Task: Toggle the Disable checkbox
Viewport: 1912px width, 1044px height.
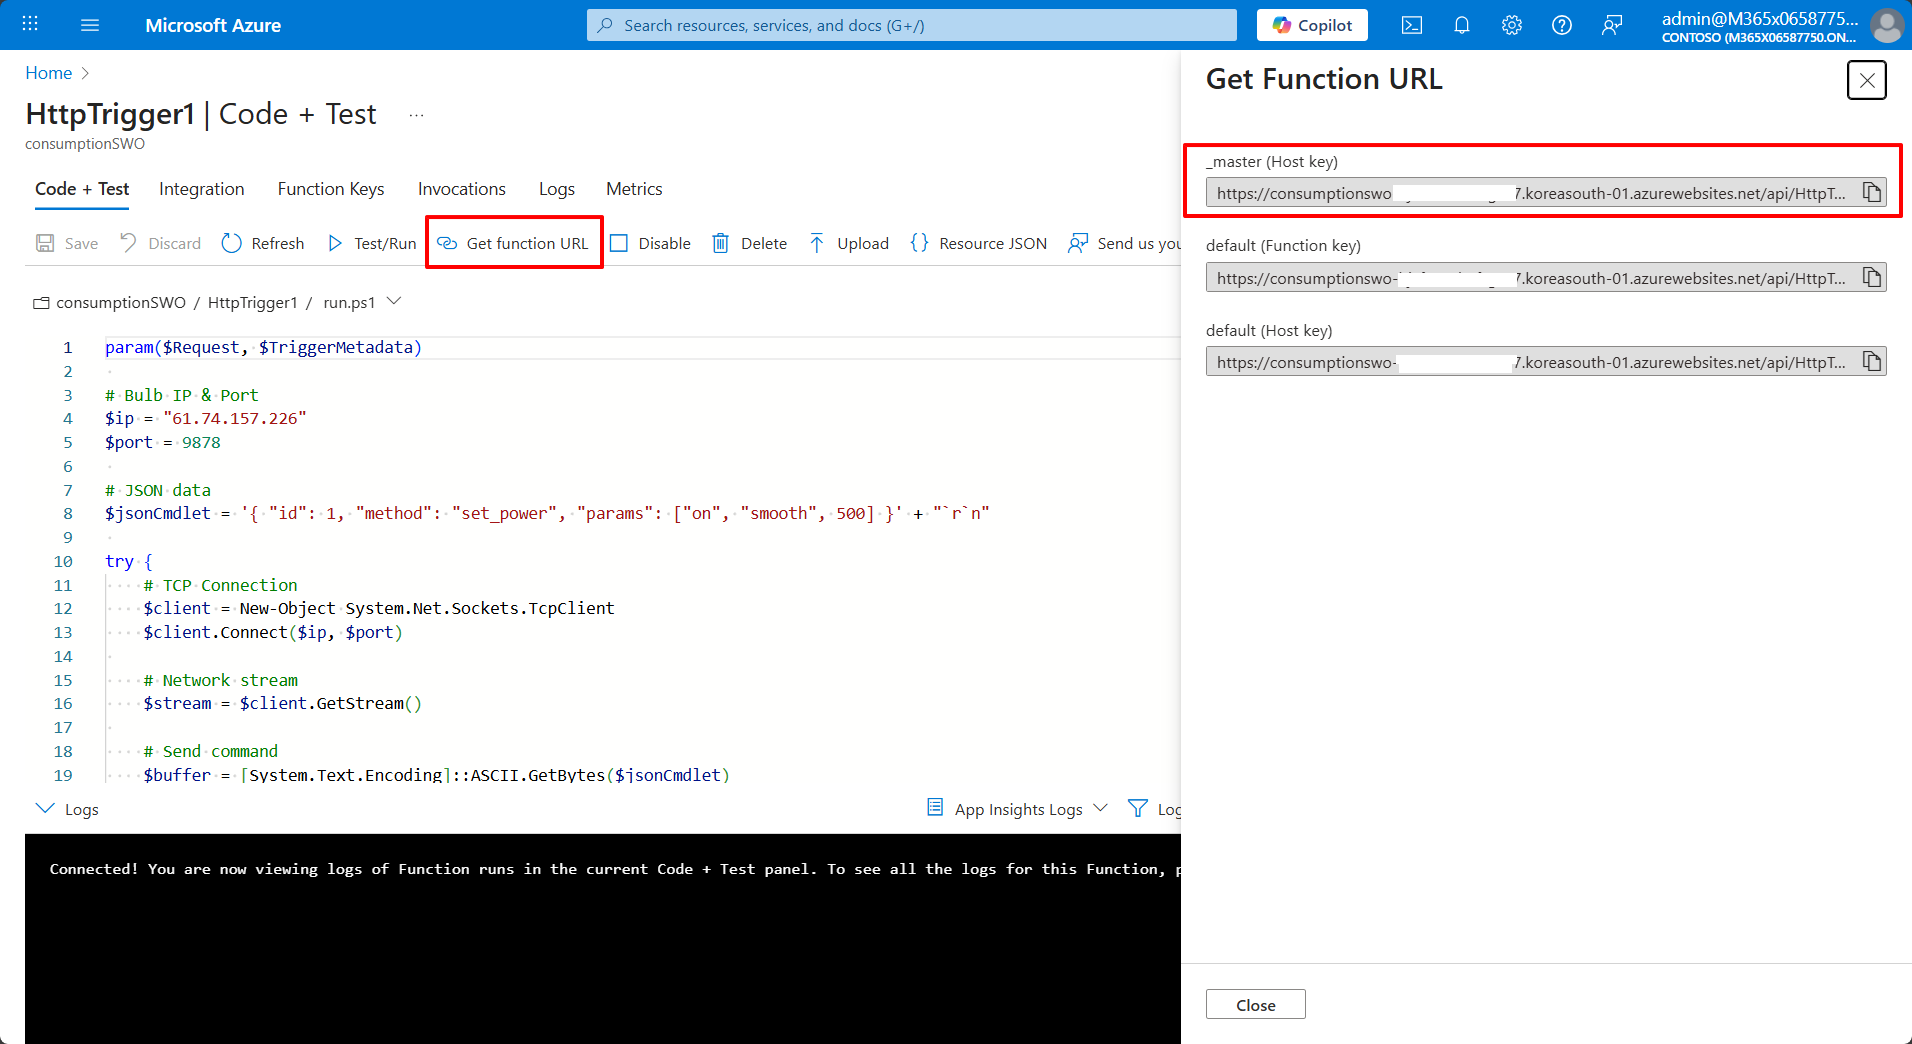Action: pos(650,243)
